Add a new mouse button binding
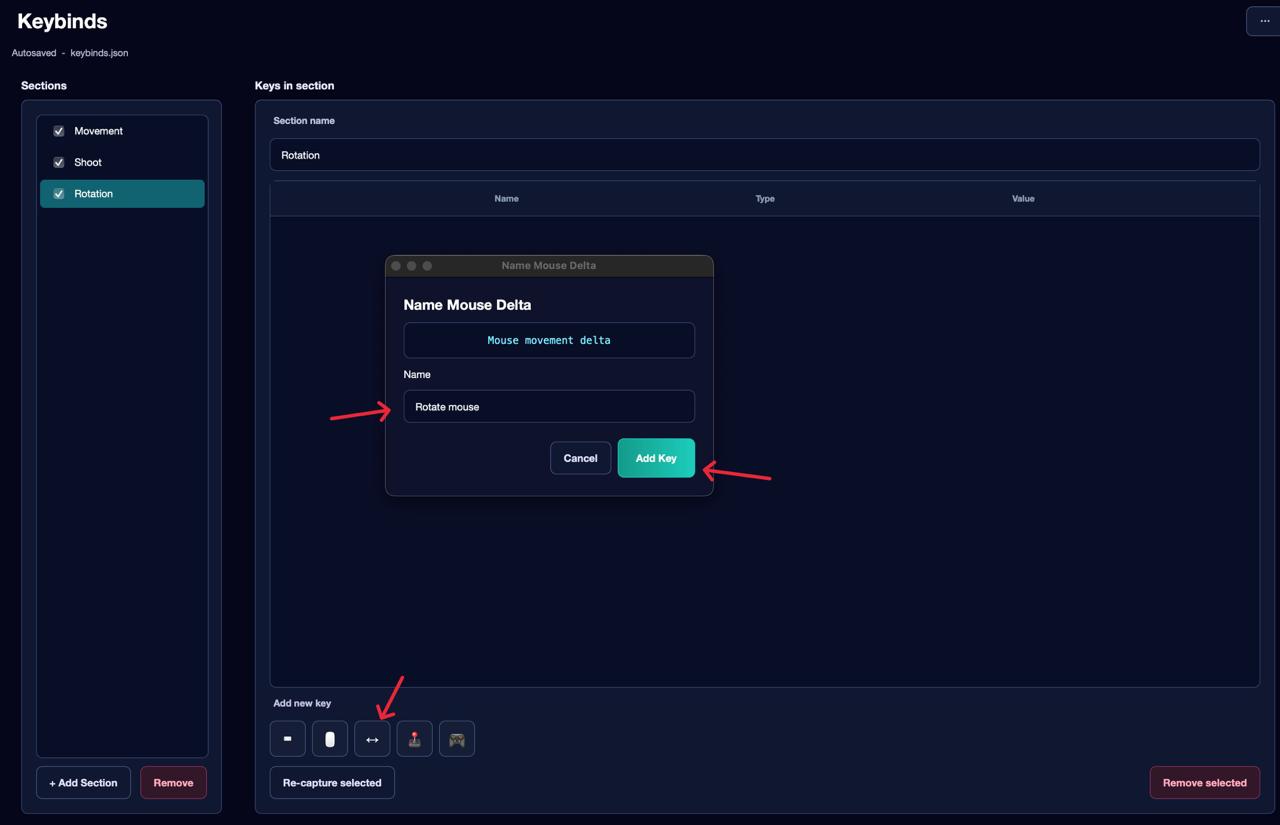The image size is (1280, 825). [x=330, y=739]
